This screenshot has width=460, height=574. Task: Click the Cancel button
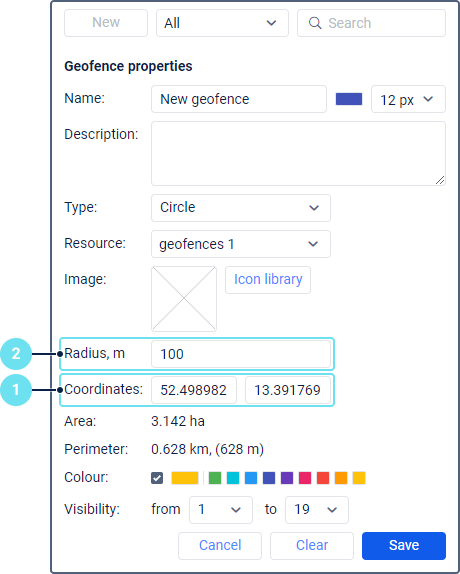220,545
